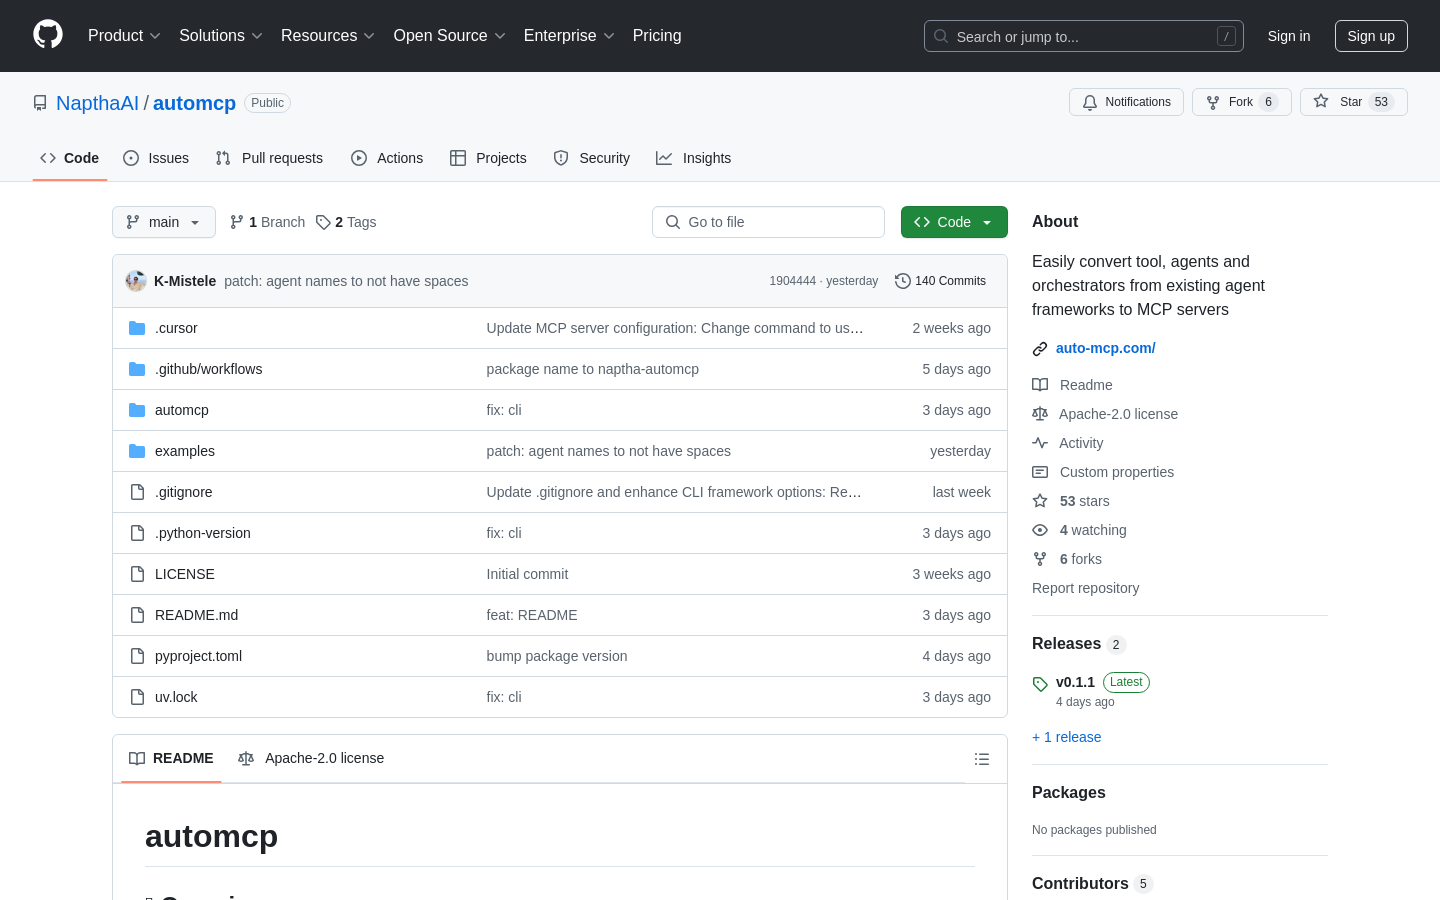The image size is (1440, 900).
Task: Click the tag icon beside 2 Tags
Action: [x=323, y=222]
